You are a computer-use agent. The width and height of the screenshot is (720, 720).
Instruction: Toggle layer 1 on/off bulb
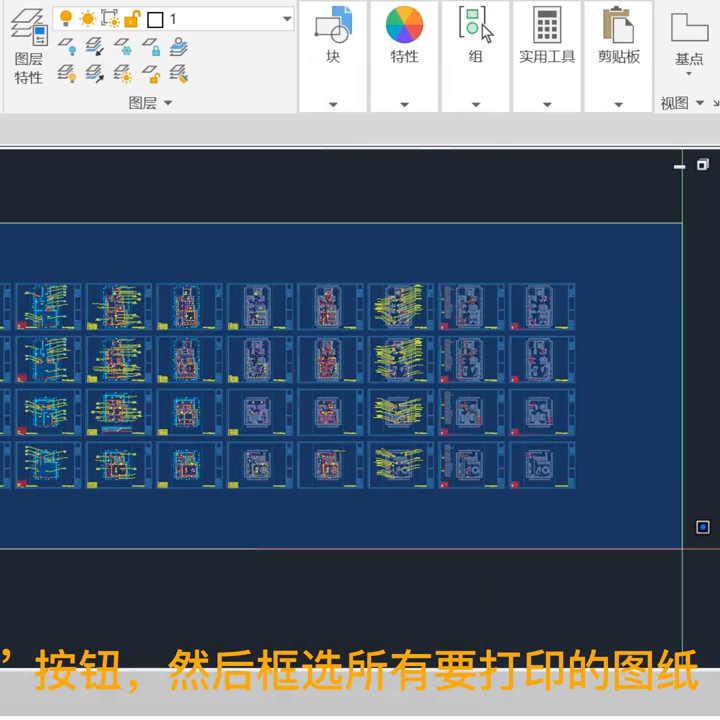click(x=66, y=18)
